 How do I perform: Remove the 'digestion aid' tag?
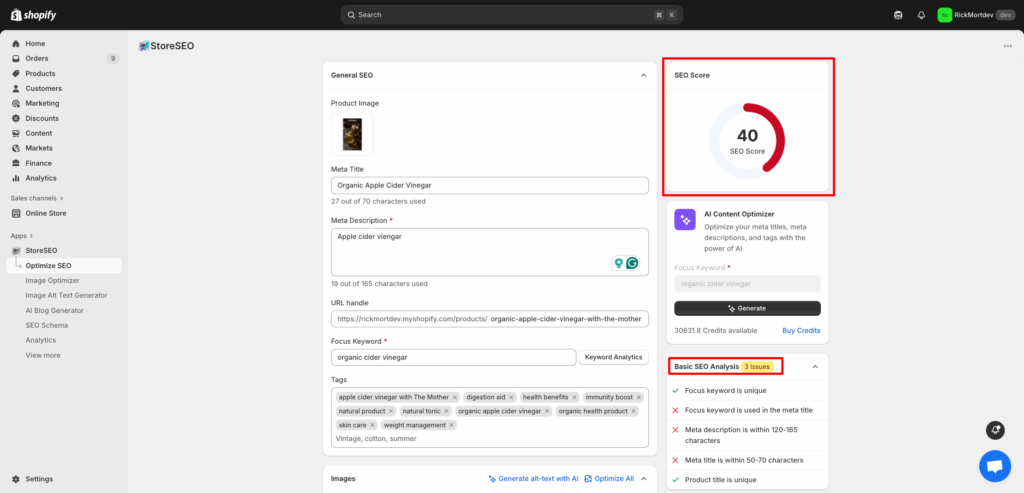tap(511, 397)
